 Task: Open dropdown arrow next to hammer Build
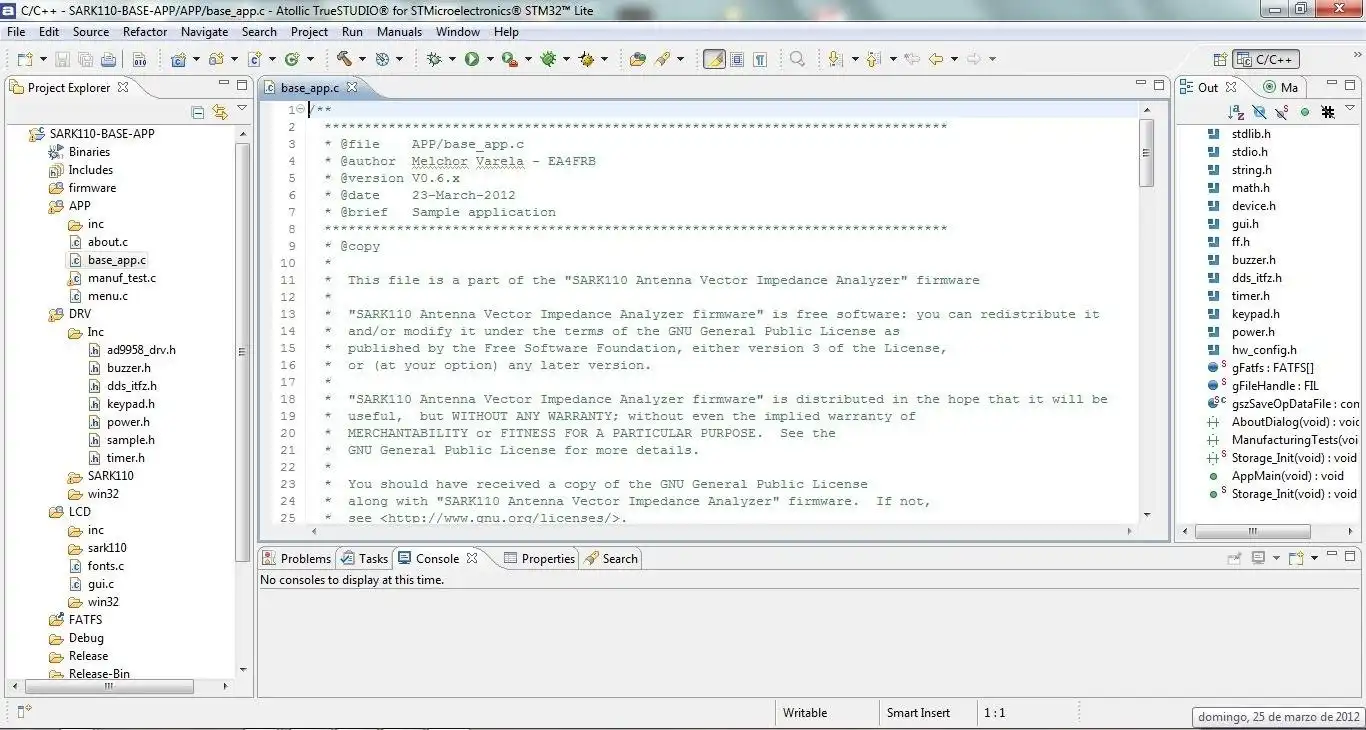pyautogui.click(x=362, y=60)
